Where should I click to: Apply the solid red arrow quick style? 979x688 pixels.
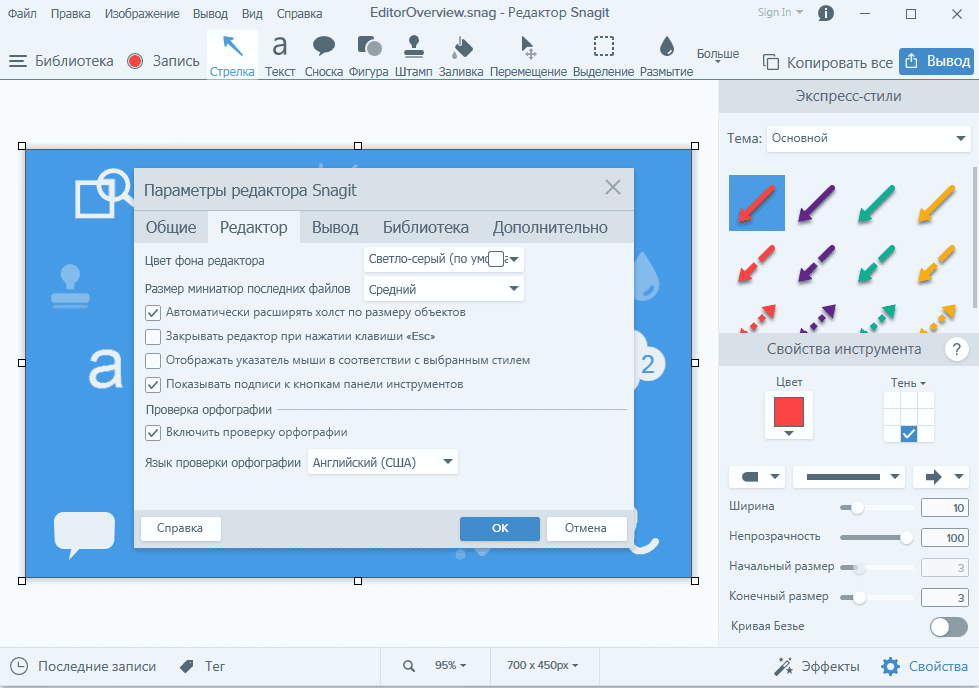[x=757, y=203]
